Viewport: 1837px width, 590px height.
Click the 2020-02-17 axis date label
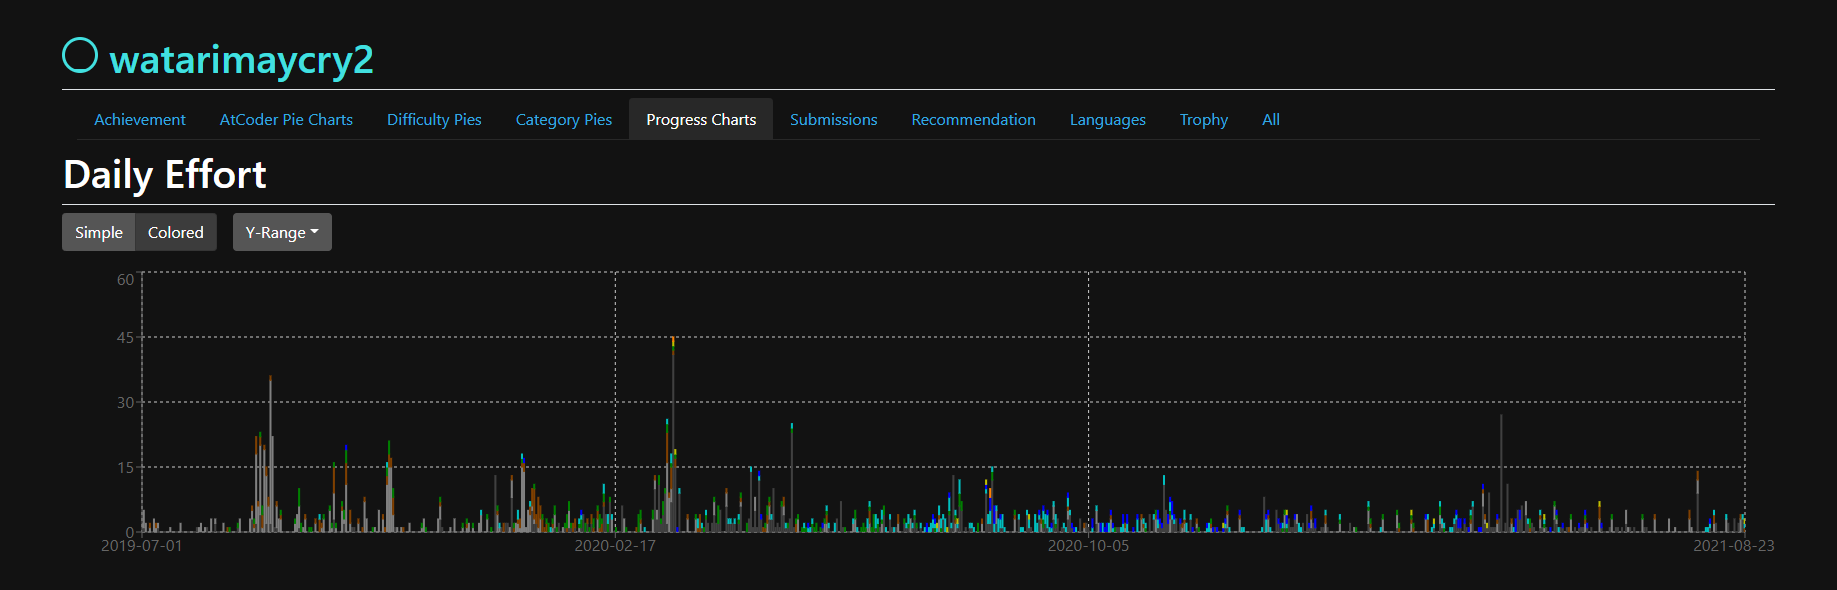(615, 546)
